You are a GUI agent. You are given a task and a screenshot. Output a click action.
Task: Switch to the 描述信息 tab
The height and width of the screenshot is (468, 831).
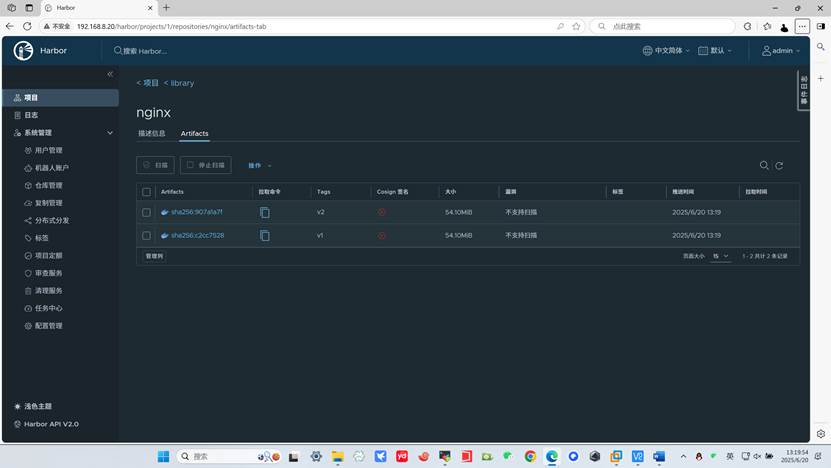pos(152,134)
